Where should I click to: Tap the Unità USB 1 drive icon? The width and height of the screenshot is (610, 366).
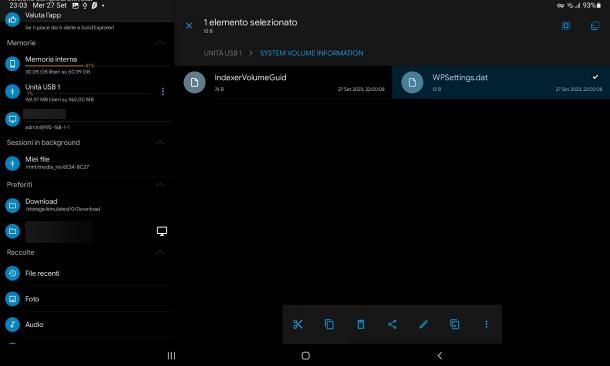[12, 91]
